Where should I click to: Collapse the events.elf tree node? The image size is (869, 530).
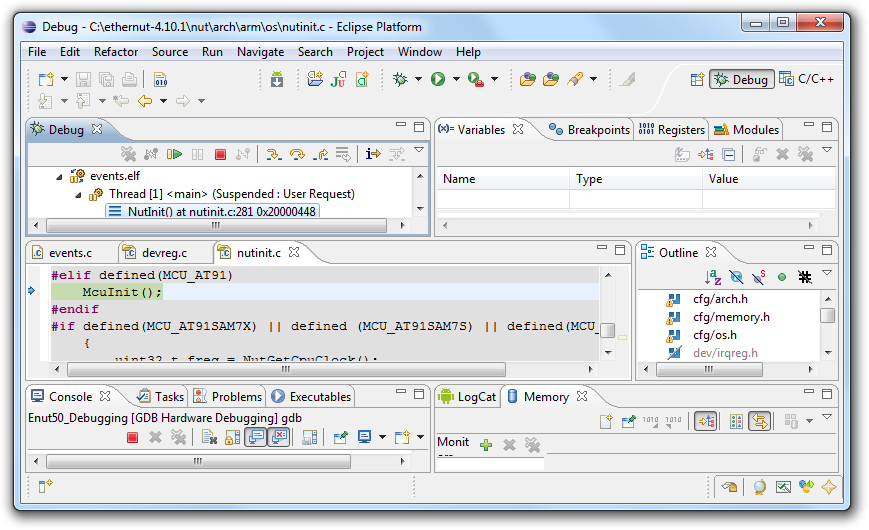coord(60,176)
